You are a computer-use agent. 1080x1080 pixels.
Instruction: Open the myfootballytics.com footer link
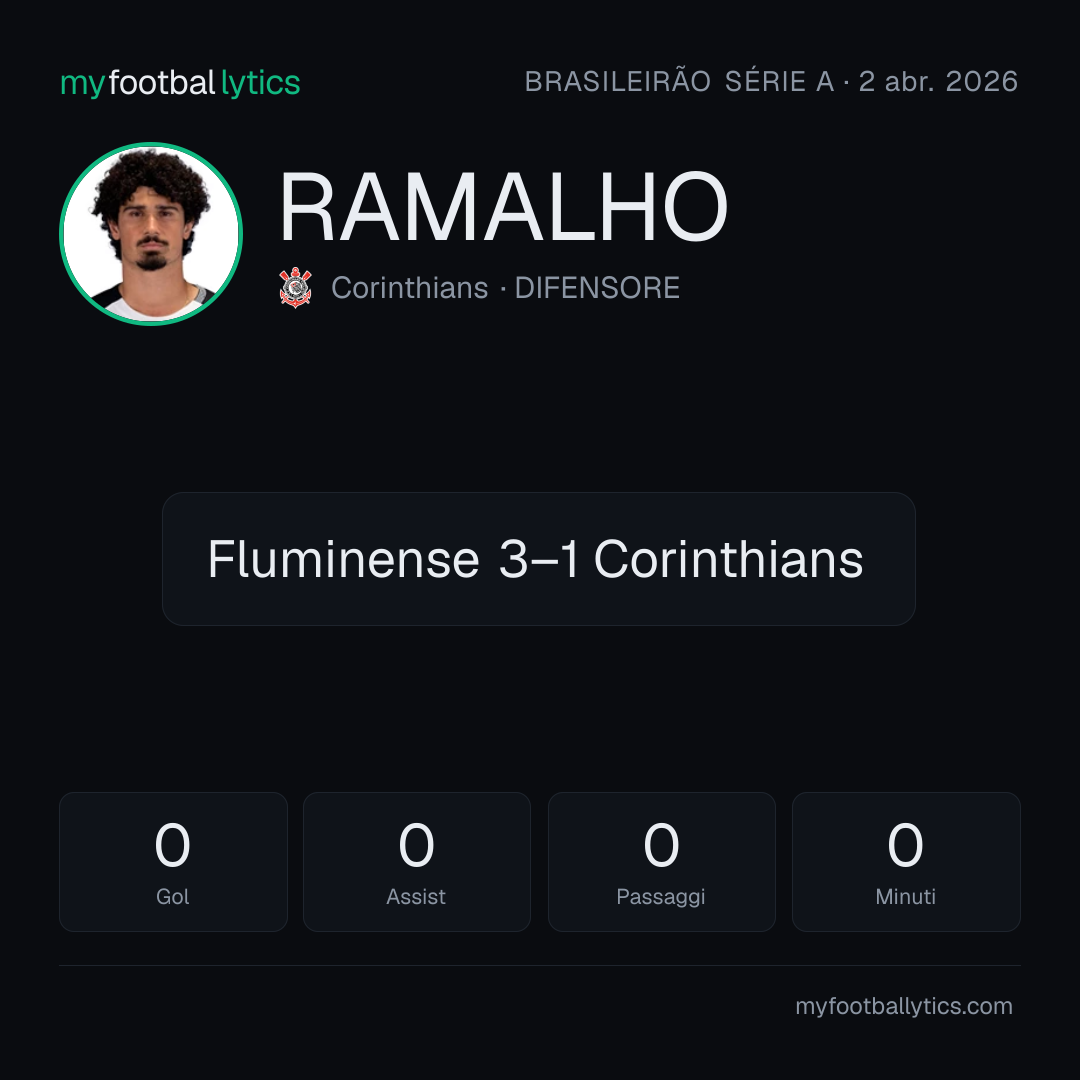(x=904, y=1006)
